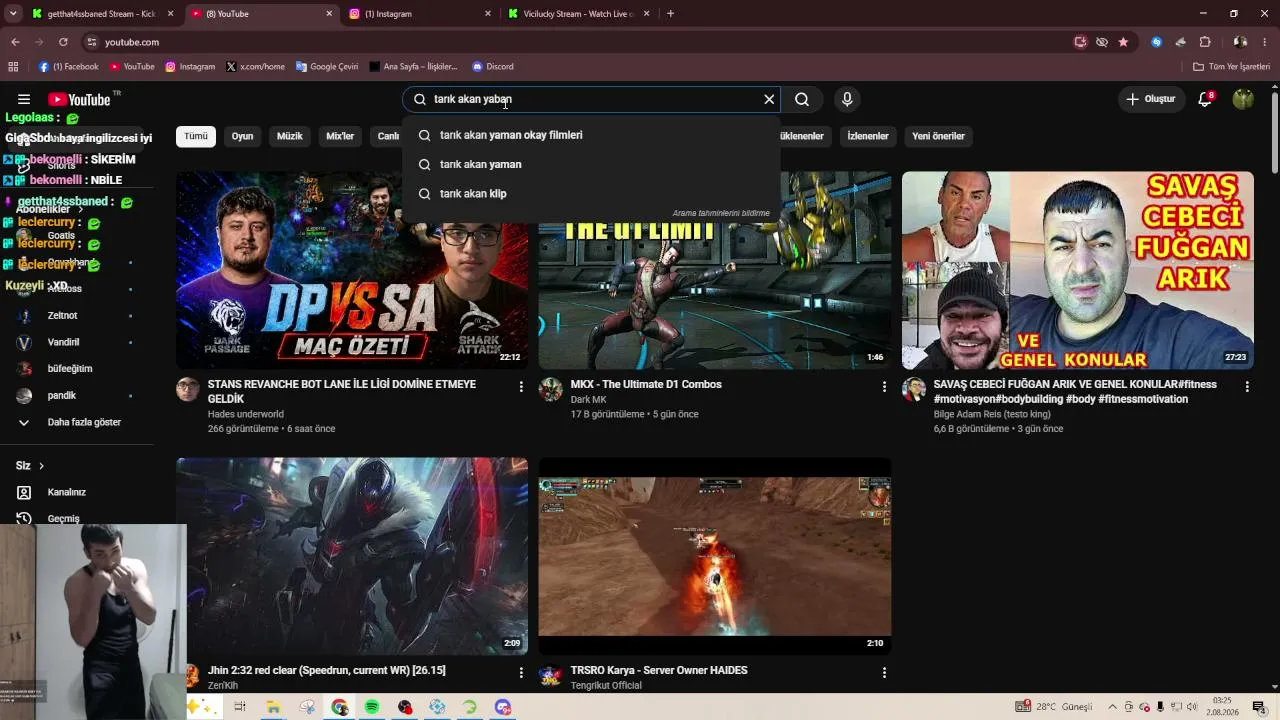The image size is (1280, 720).
Task: Choose suggestion "tarık akan klip"
Action: coord(591,193)
